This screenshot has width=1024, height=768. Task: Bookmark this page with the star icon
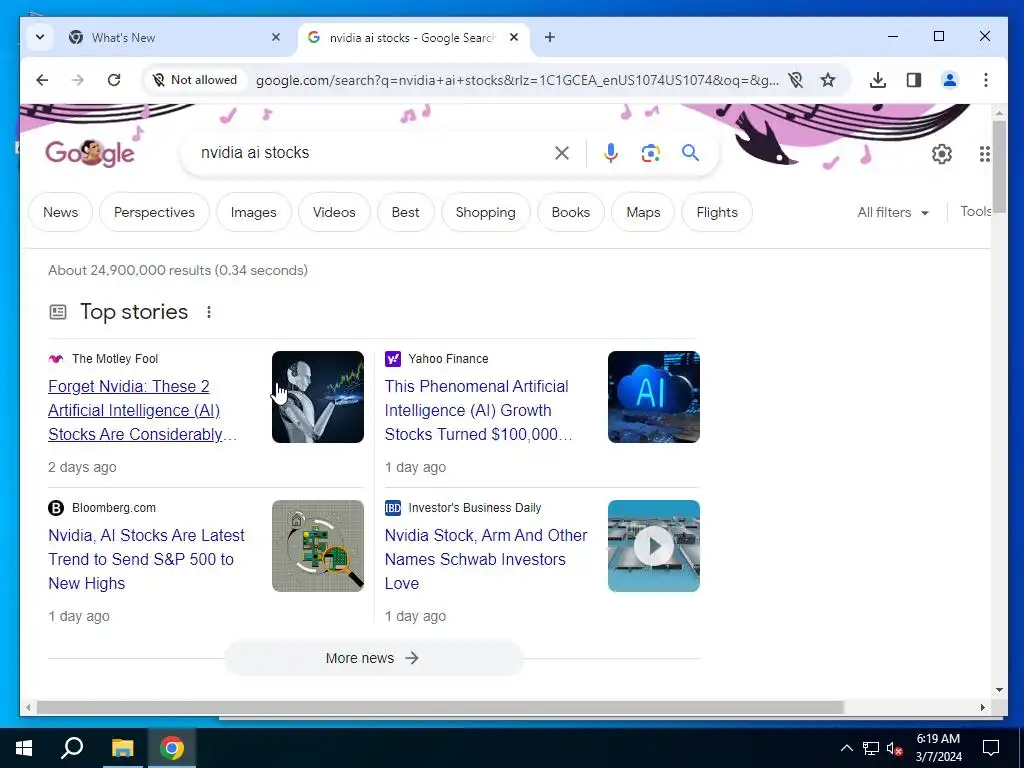point(828,80)
